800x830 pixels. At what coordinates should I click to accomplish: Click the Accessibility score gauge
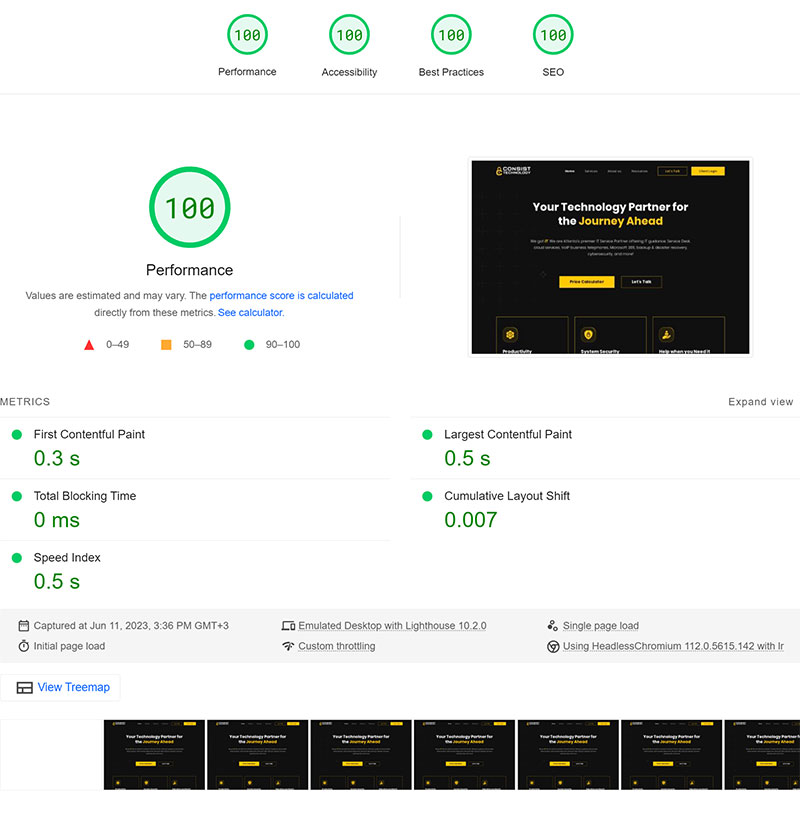tap(349, 35)
